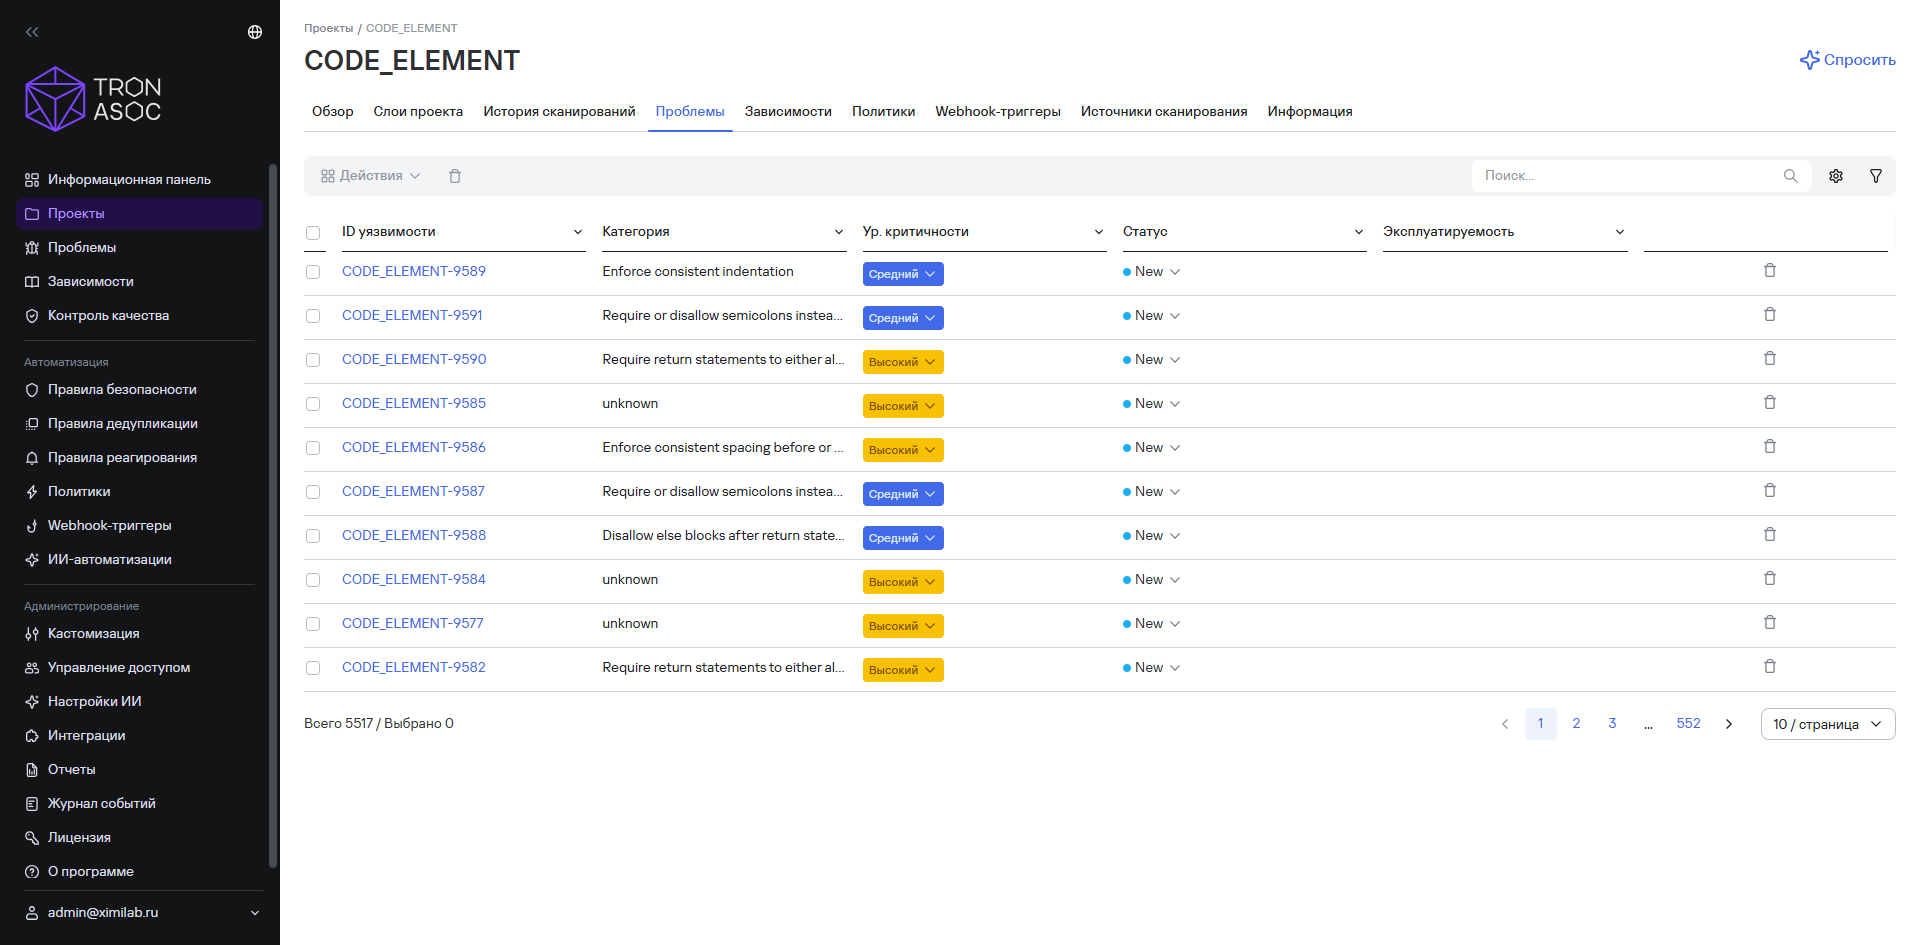Open the CODE_ELEMENT-9590 link
Image resolution: width=1920 pixels, height=945 pixels.
[x=414, y=359]
